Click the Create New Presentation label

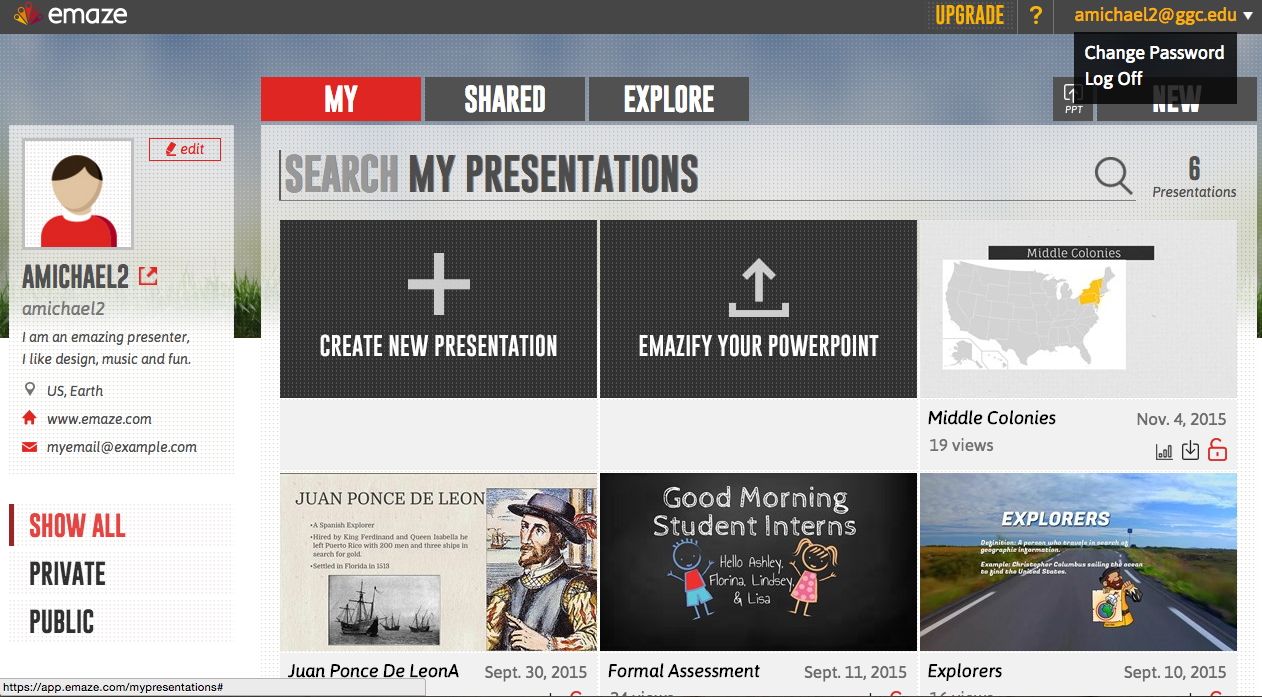tap(438, 346)
